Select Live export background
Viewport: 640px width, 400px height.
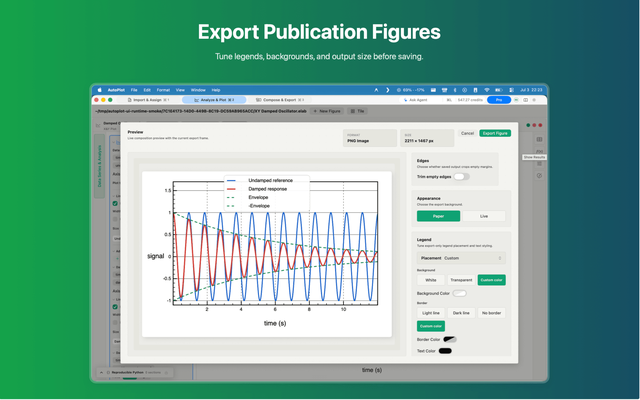click(484, 216)
